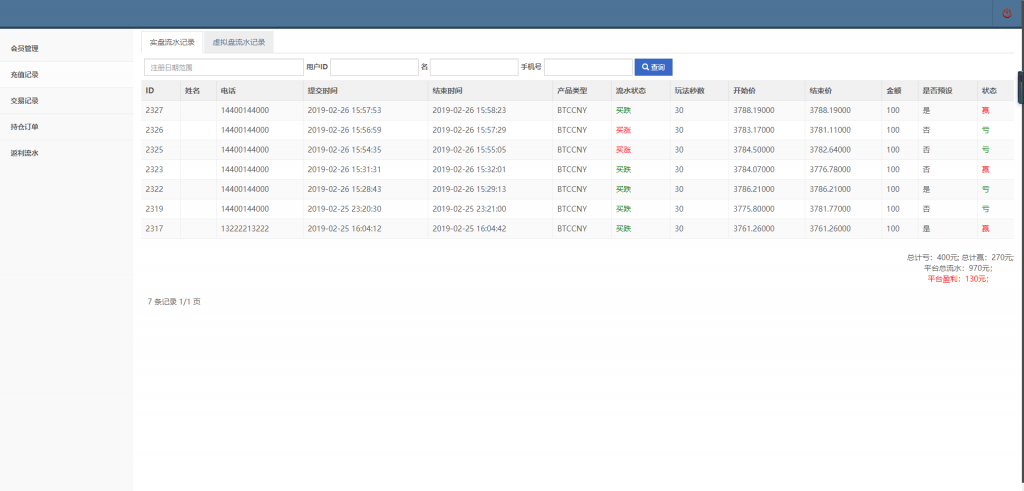Click the ID column header

pyautogui.click(x=150, y=91)
